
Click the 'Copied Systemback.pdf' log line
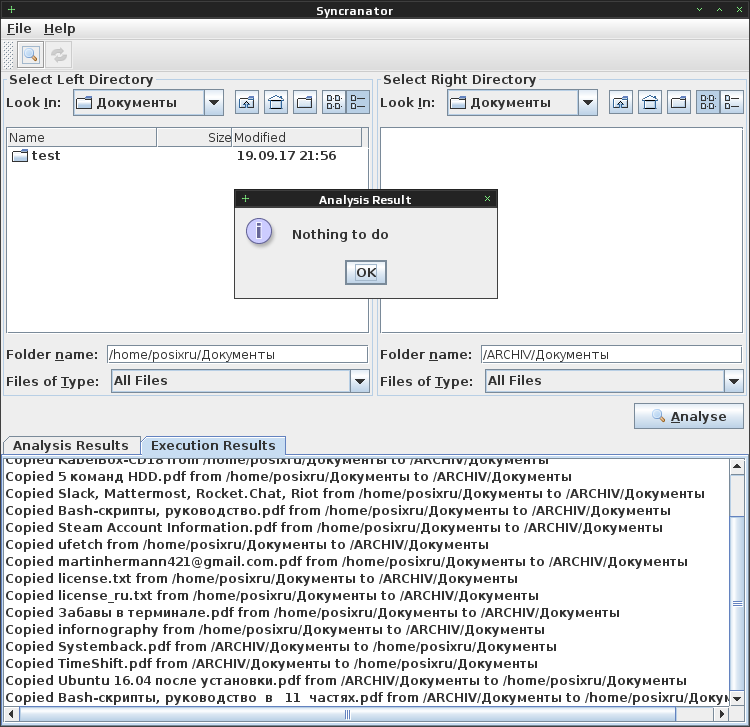281,647
